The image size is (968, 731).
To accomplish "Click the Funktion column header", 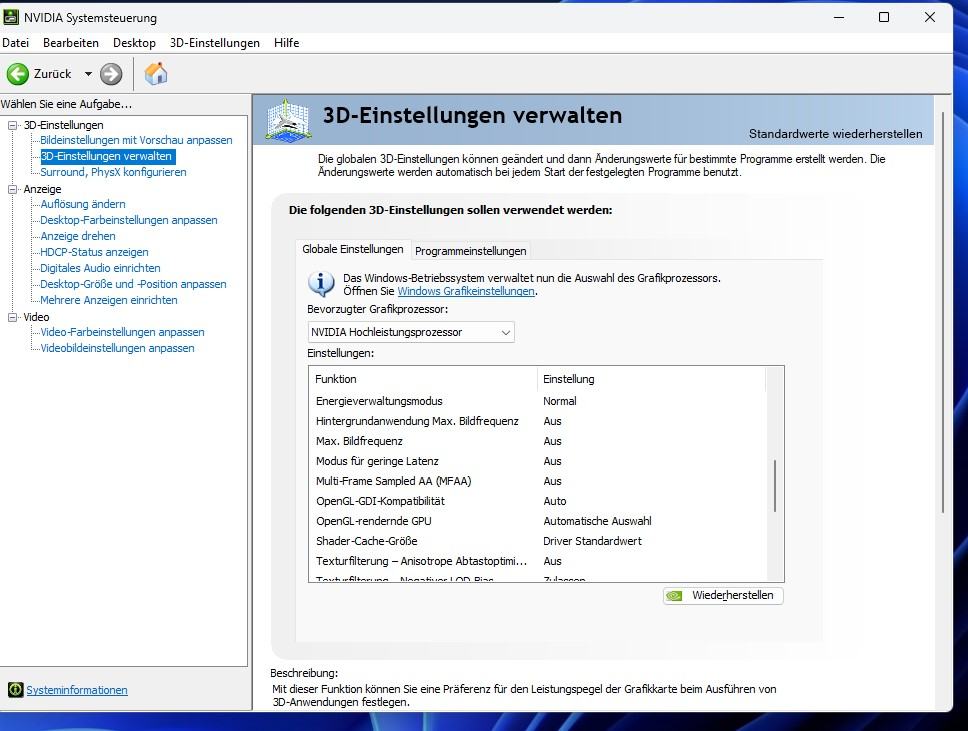I will coord(424,379).
